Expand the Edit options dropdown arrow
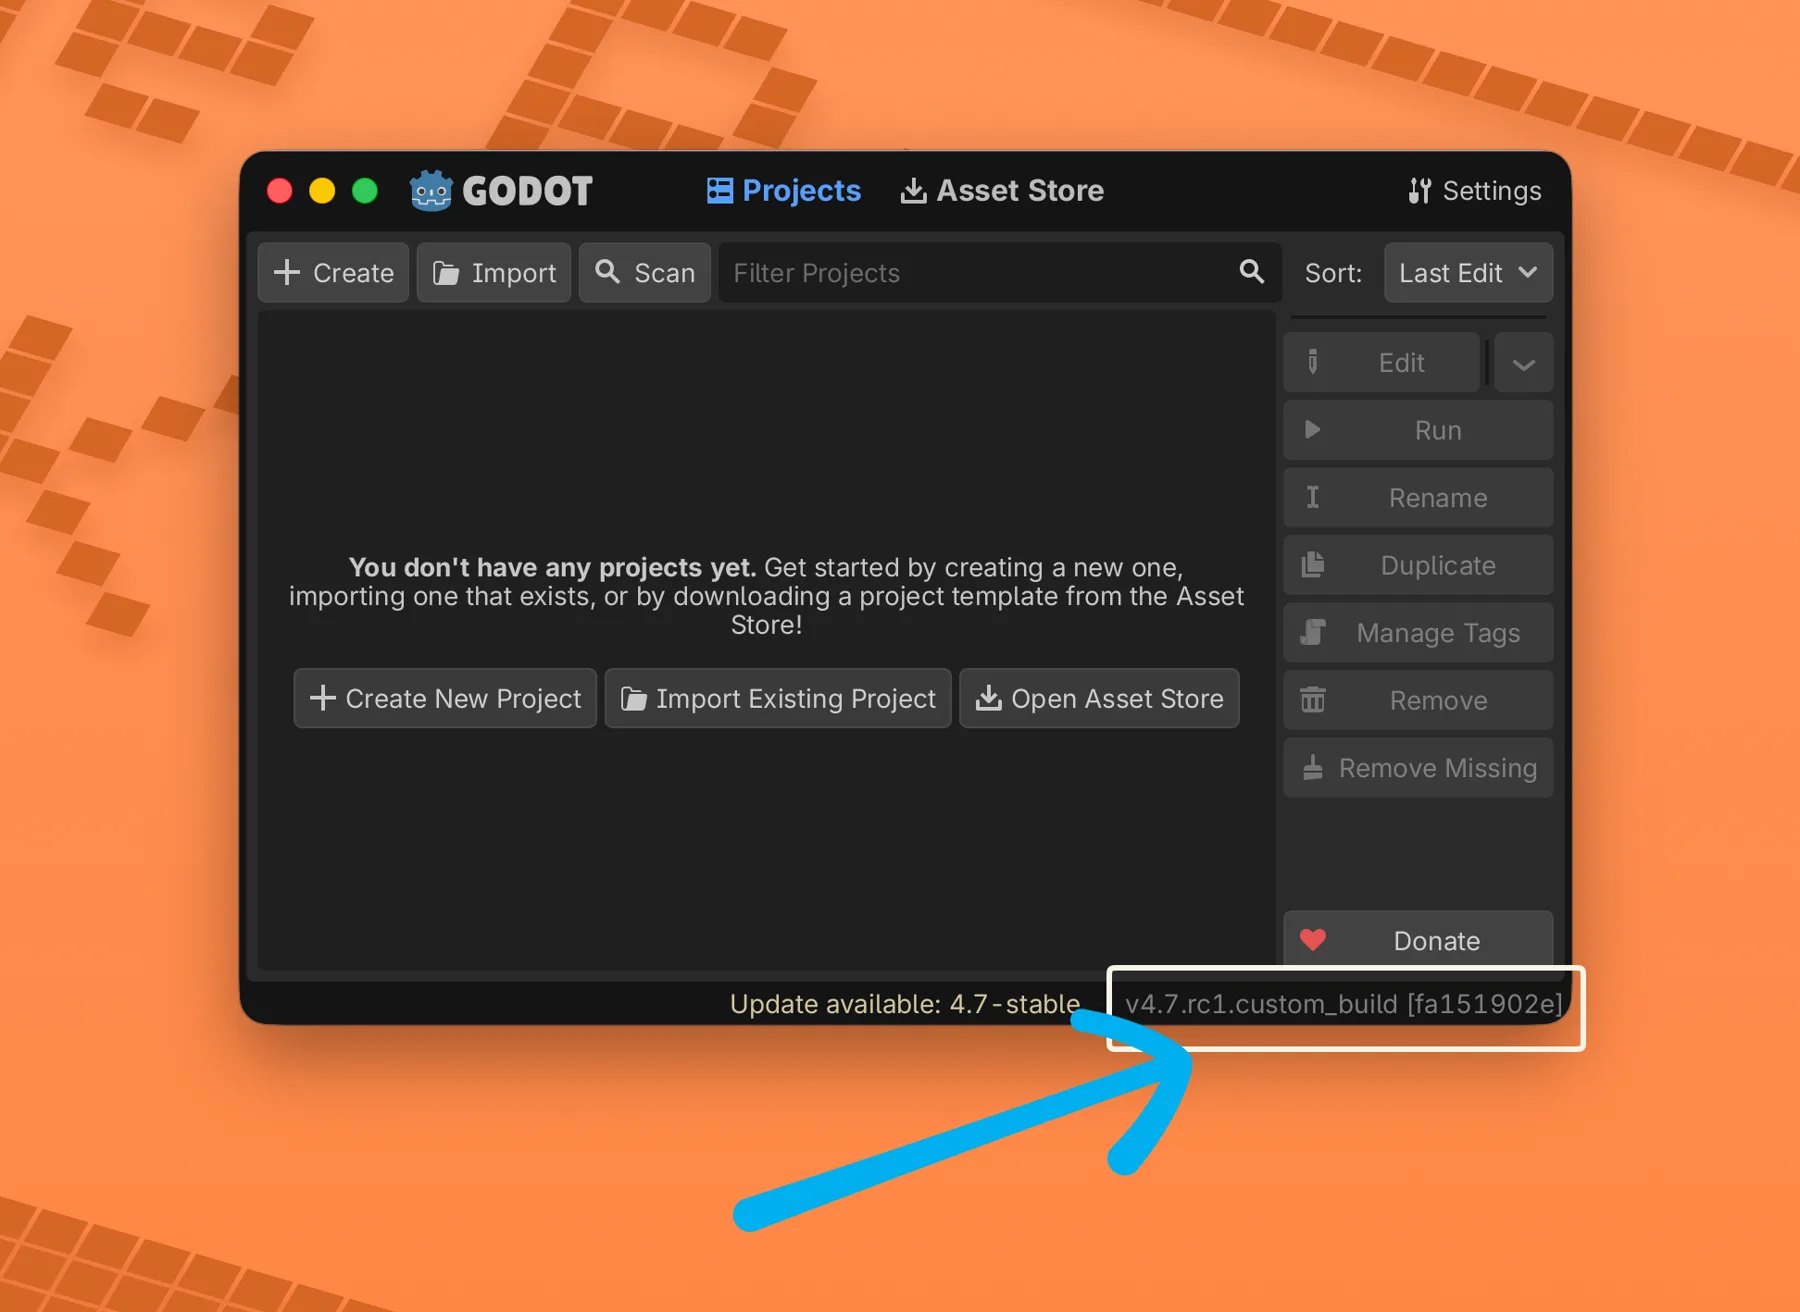 coord(1524,364)
